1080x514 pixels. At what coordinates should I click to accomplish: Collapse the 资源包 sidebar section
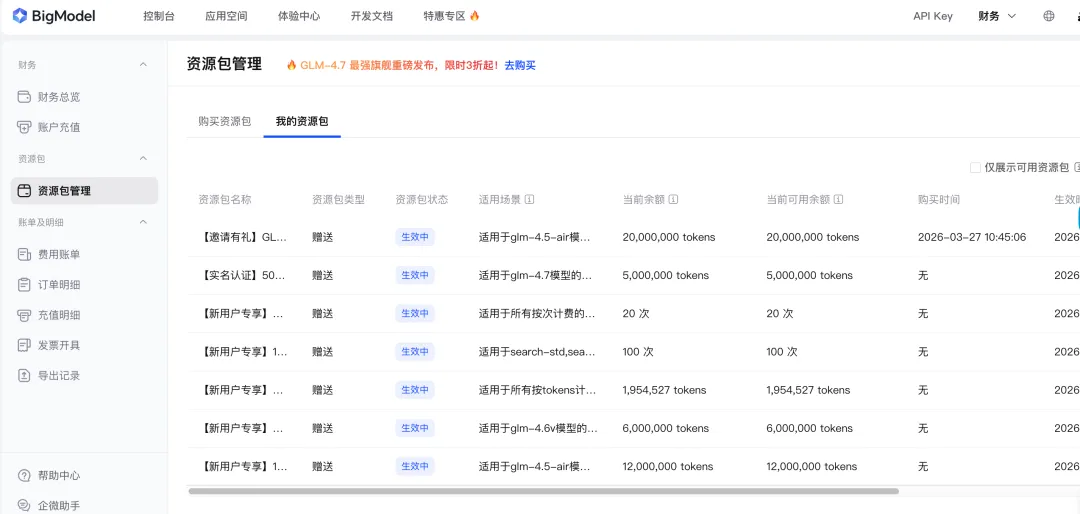143,158
